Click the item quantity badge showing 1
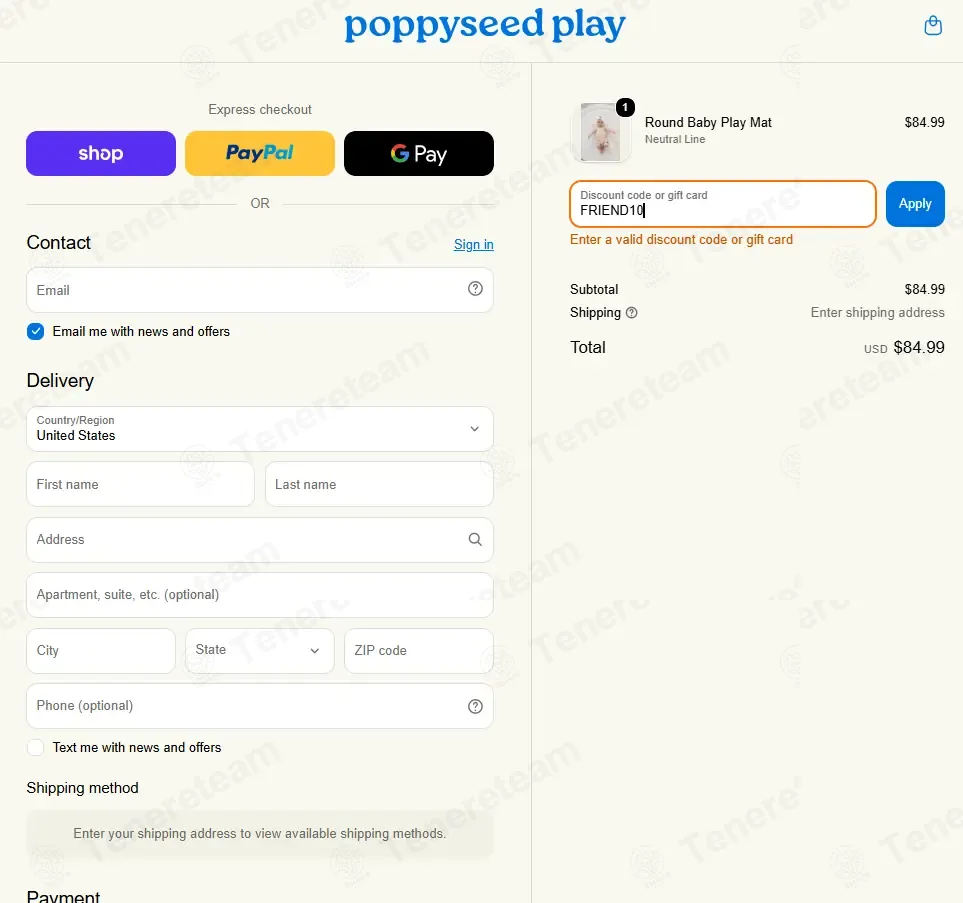 (625, 108)
